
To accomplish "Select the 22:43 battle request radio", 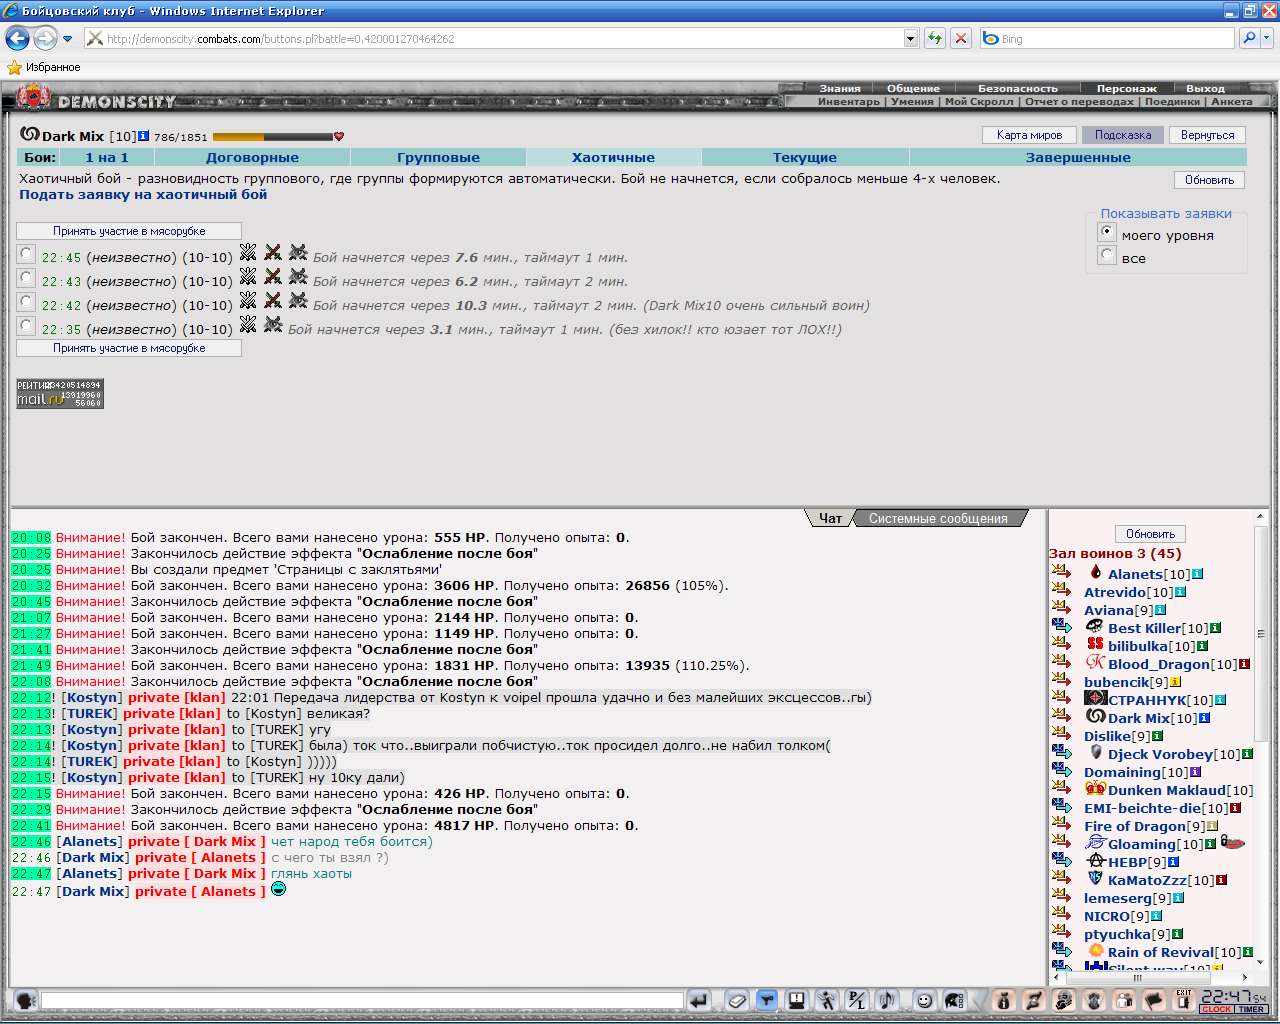I will 26,277.
